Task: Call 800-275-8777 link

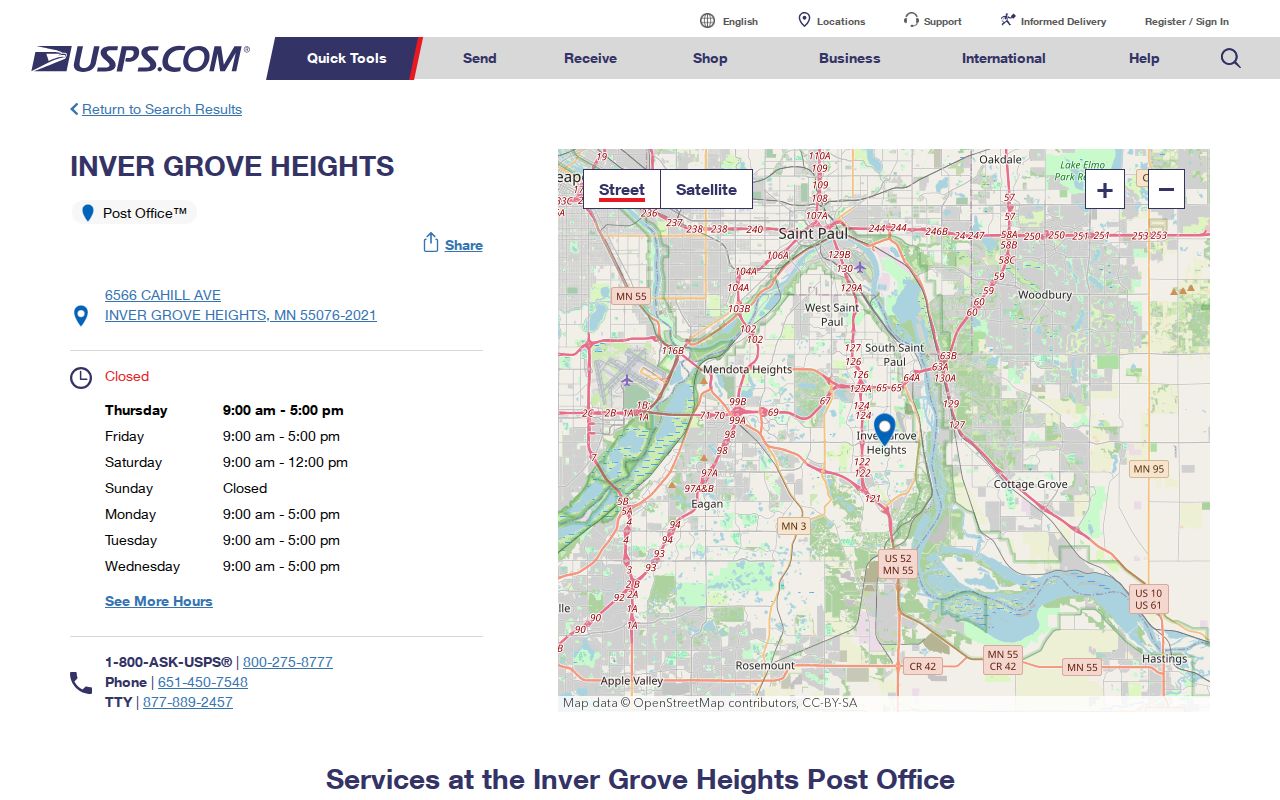Action: (288, 662)
